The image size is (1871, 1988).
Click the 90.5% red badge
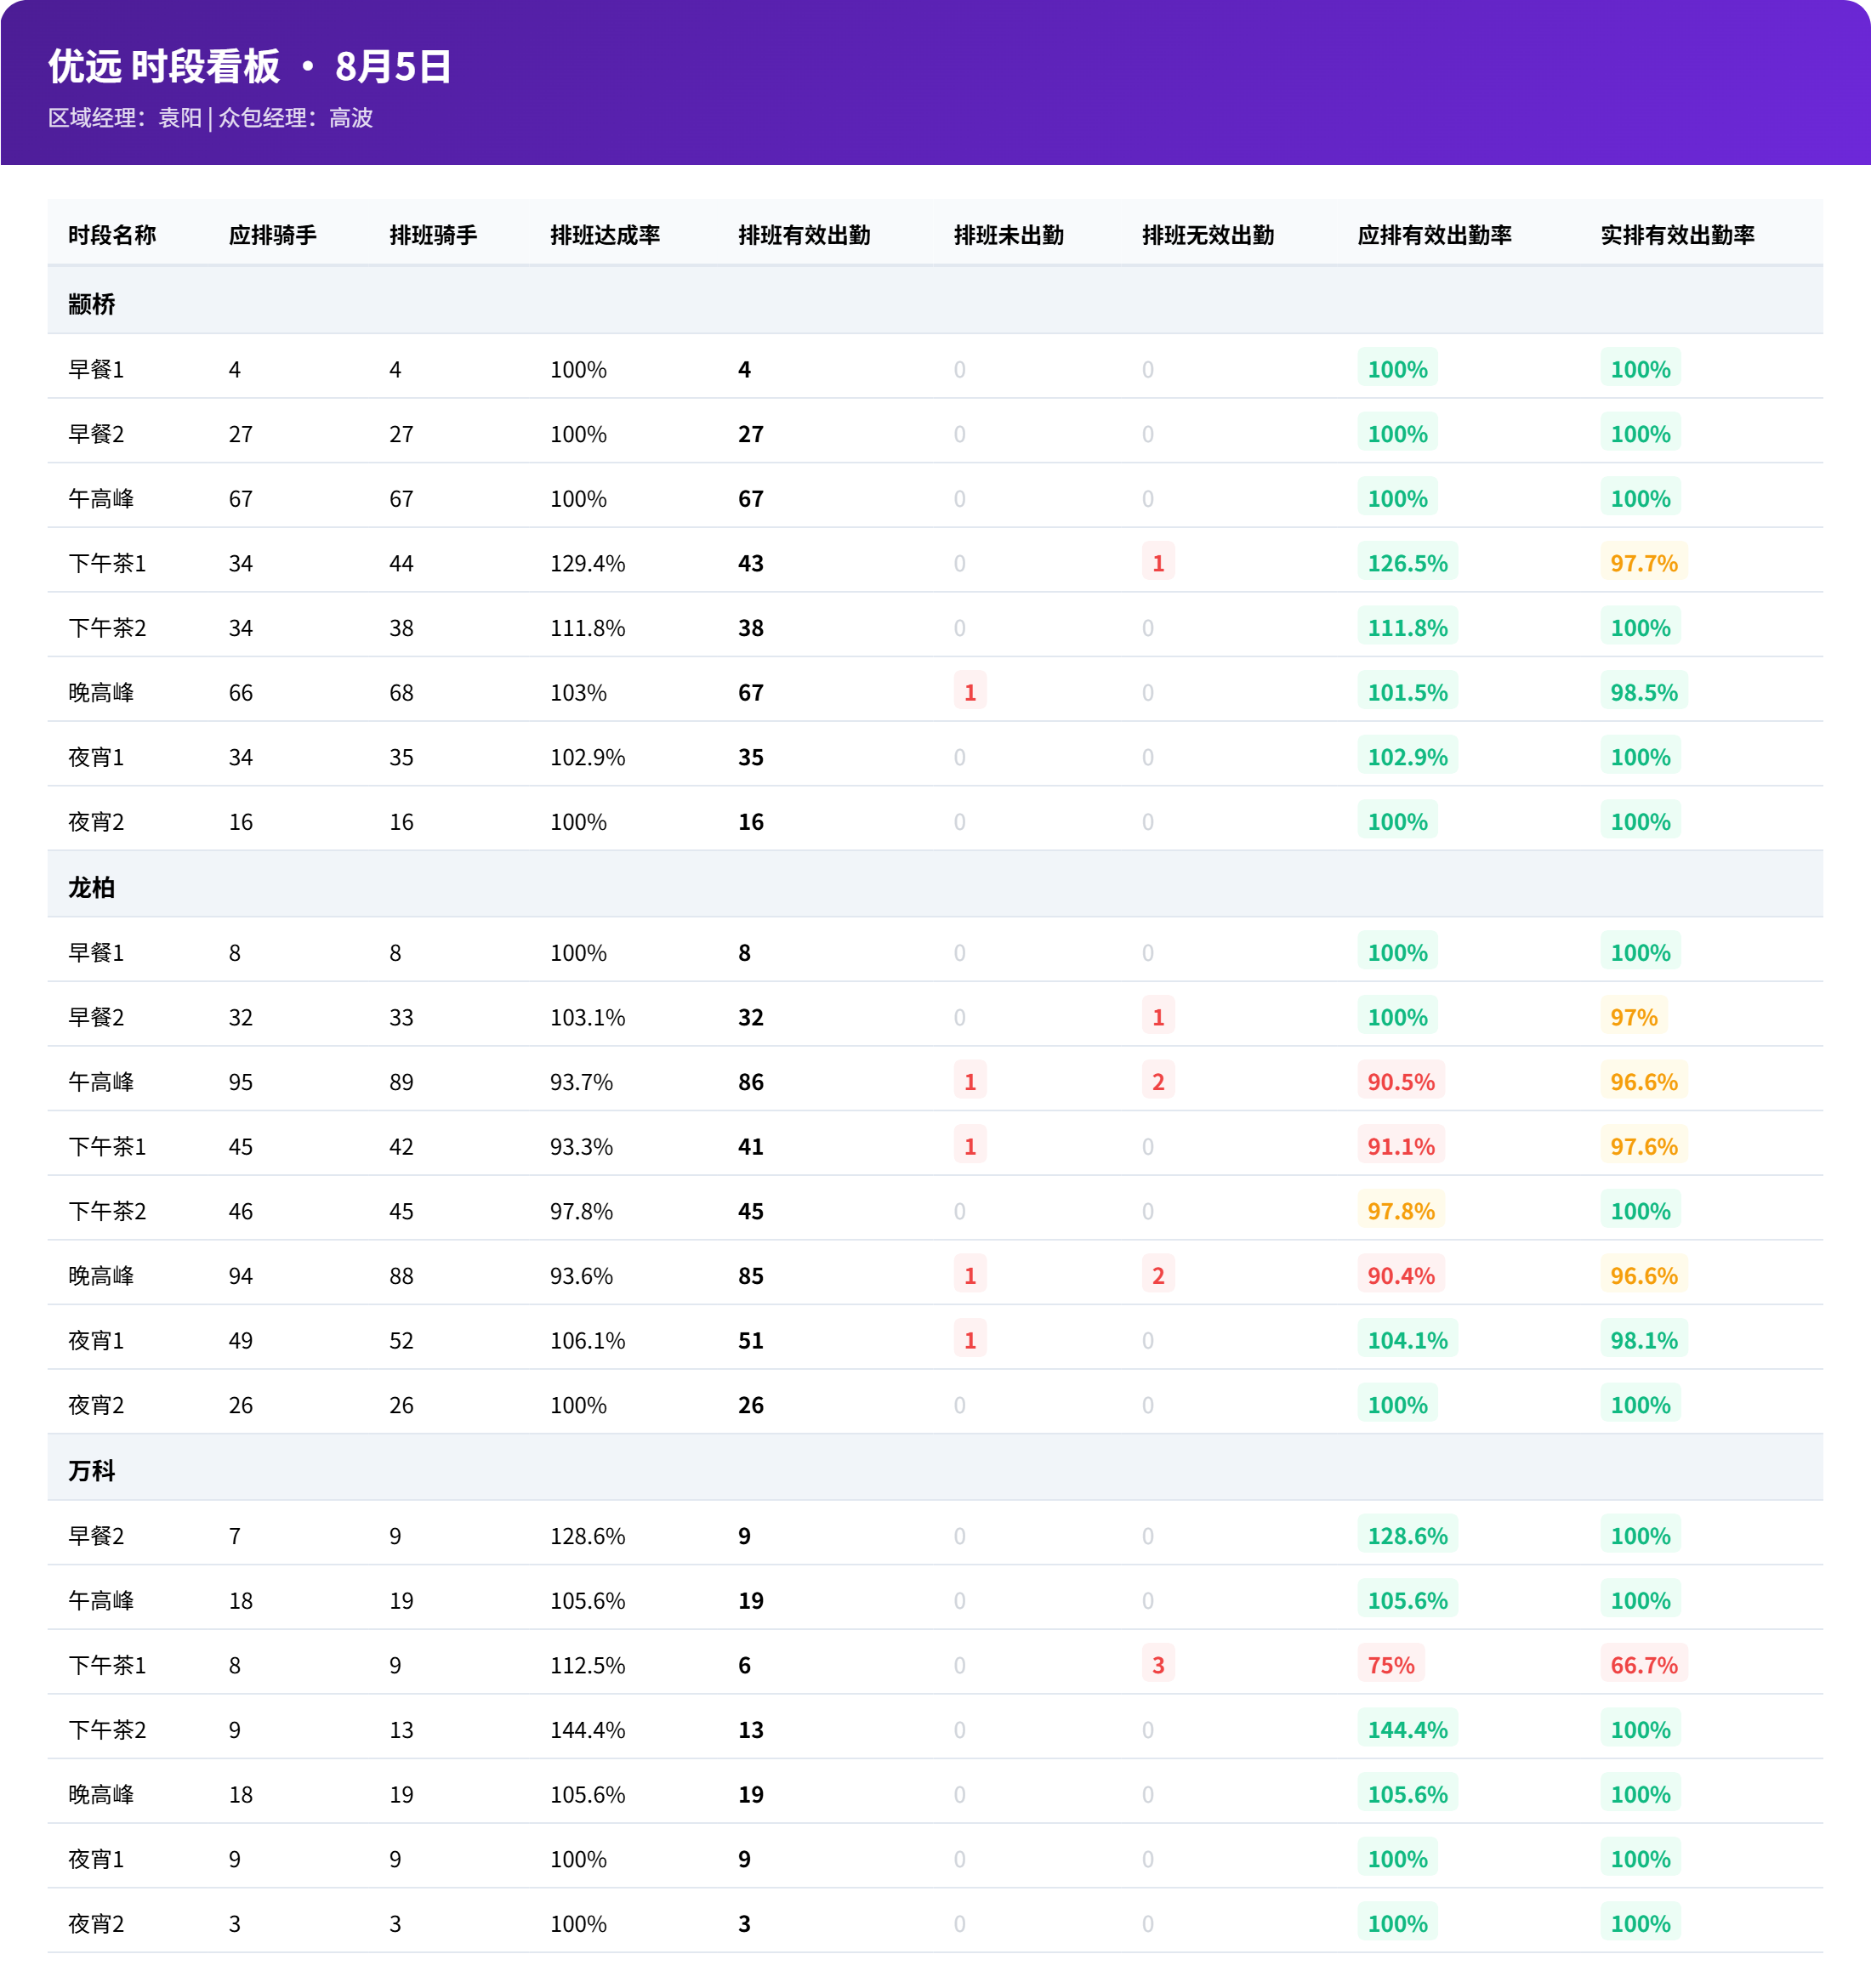point(1400,1081)
